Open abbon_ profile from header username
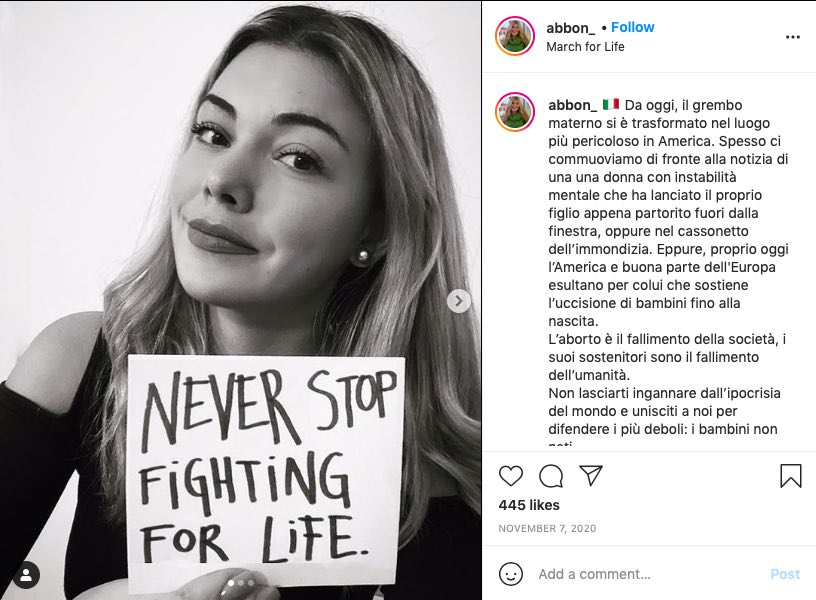The width and height of the screenshot is (816, 600). [x=570, y=28]
